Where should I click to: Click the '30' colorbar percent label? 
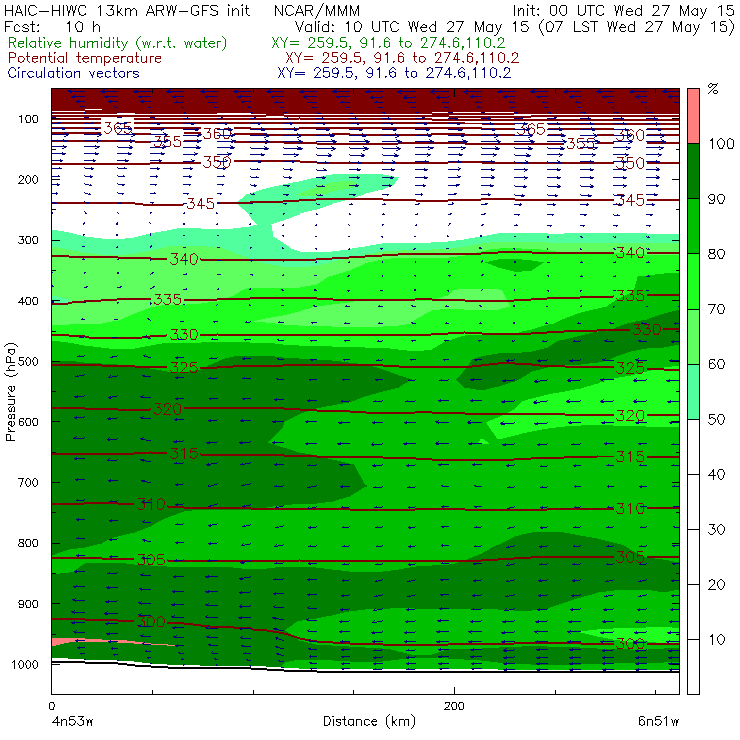tap(716, 530)
